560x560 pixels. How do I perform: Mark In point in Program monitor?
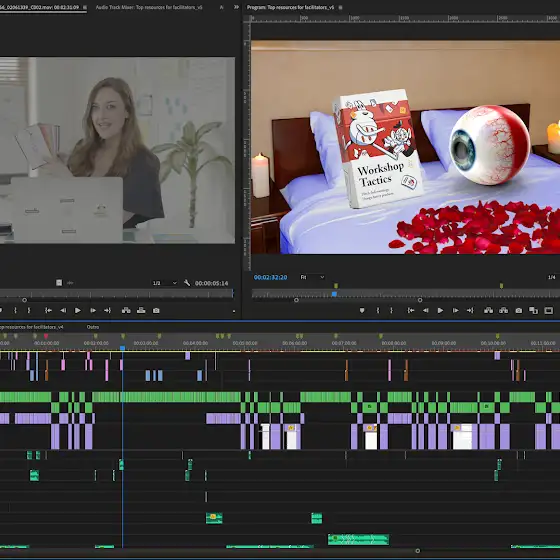(x=378, y=311)
